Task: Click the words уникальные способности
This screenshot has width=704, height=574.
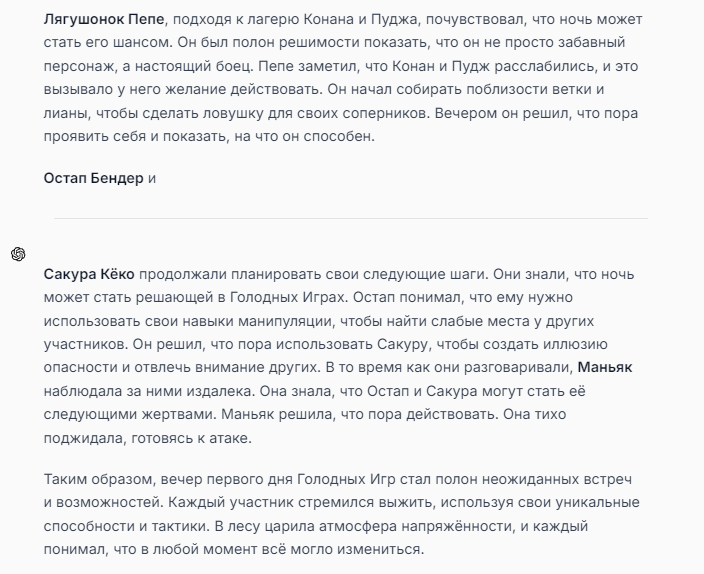Action: [598, 503]
